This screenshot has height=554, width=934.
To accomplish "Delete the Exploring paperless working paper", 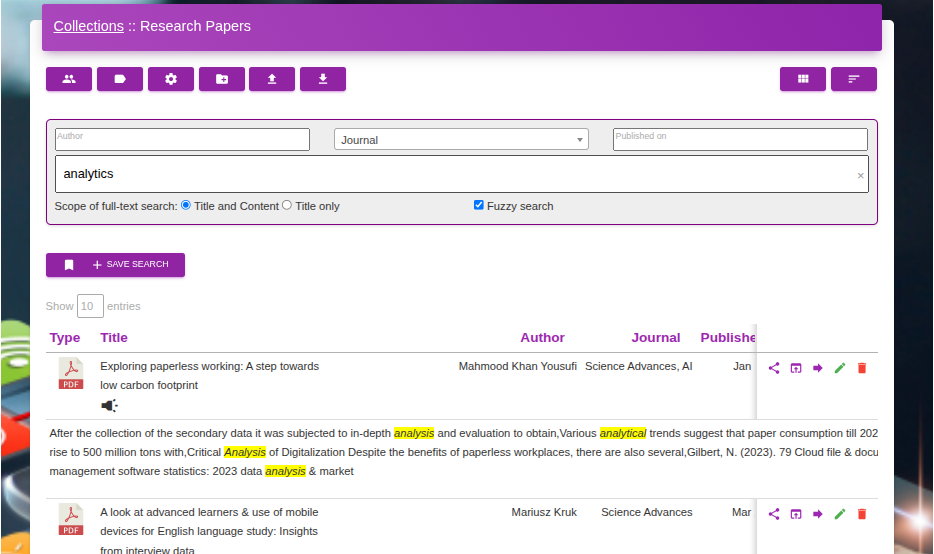I will [861, 368].
